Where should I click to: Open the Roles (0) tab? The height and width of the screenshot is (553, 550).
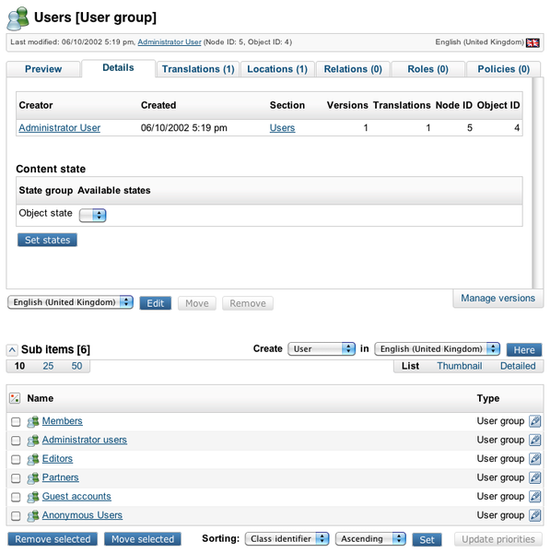(x=428, y=69)
